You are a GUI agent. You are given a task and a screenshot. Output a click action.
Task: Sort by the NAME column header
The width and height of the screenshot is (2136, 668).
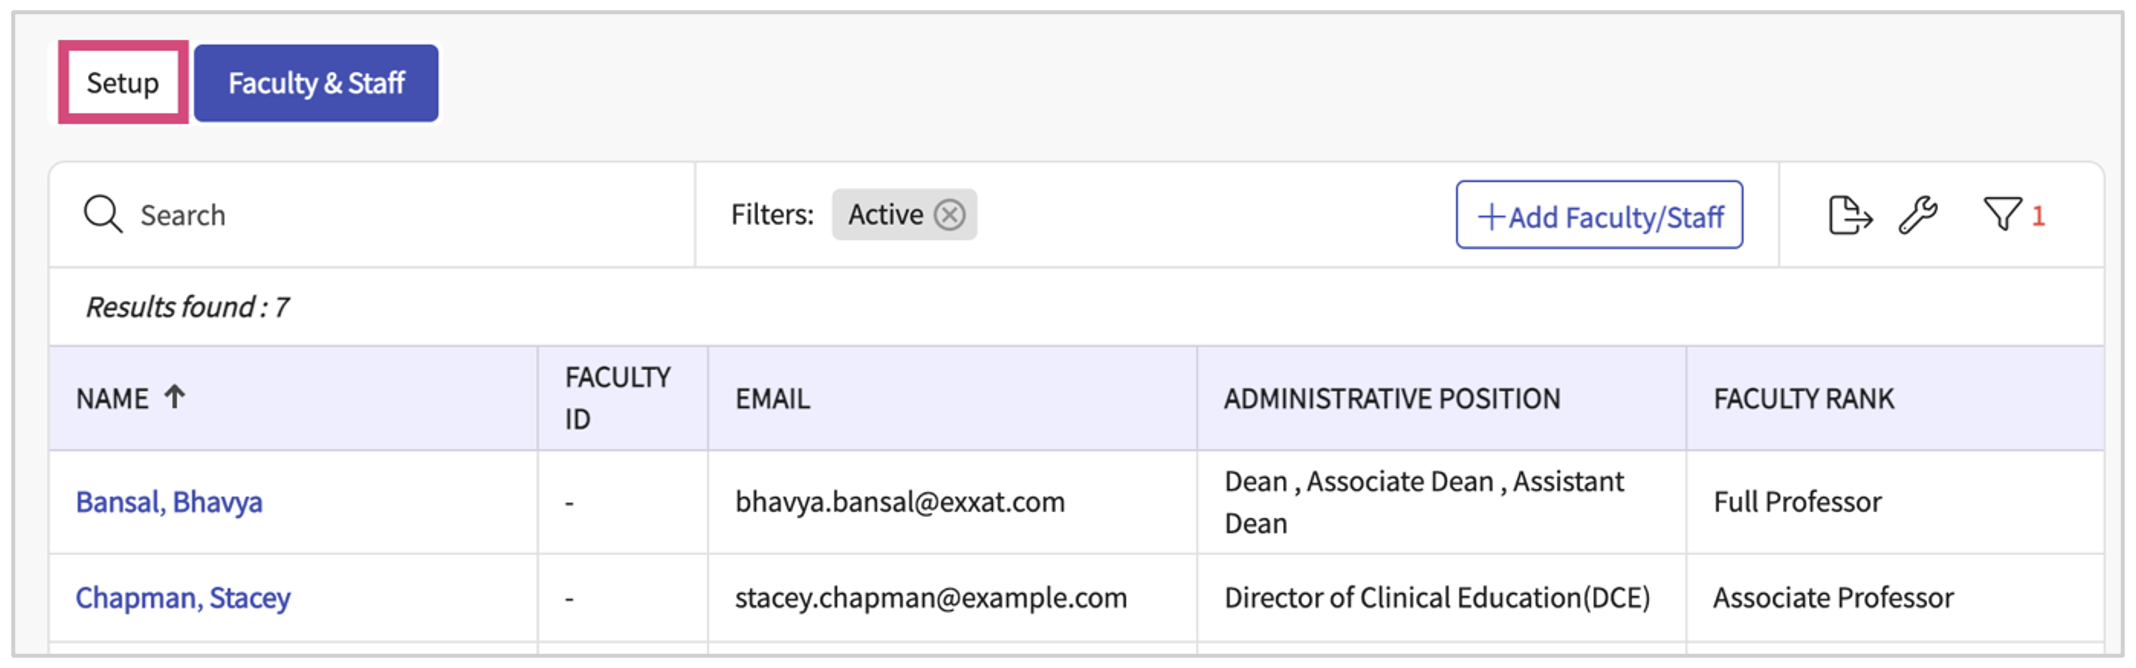[x=112, y=399]
